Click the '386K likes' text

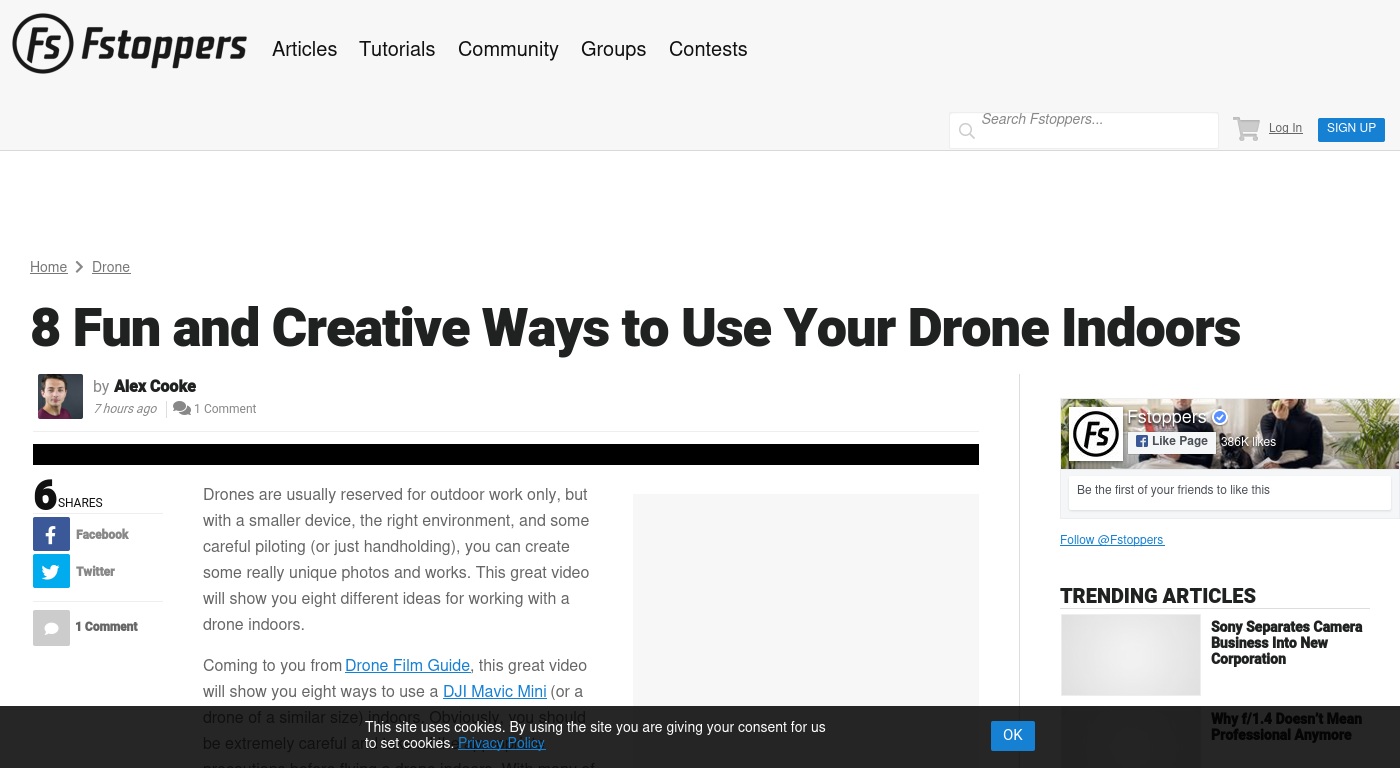click(1248, 442)
